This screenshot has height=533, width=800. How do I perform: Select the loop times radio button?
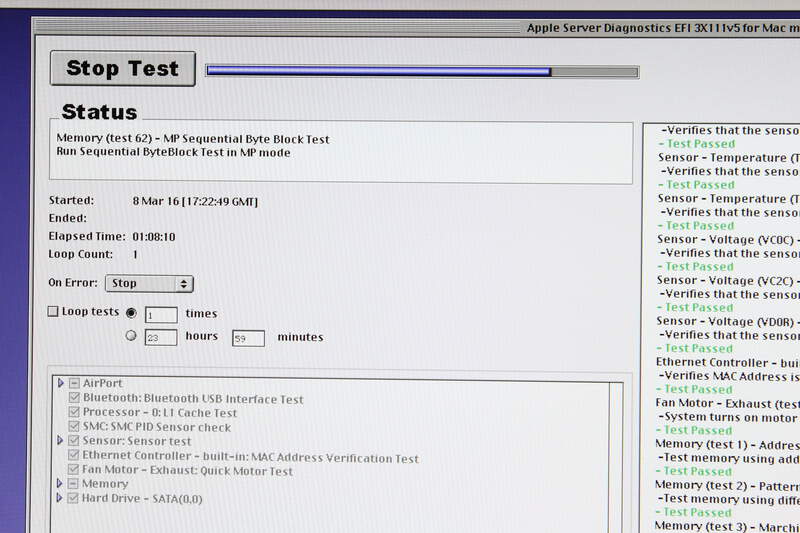[131, 313]
